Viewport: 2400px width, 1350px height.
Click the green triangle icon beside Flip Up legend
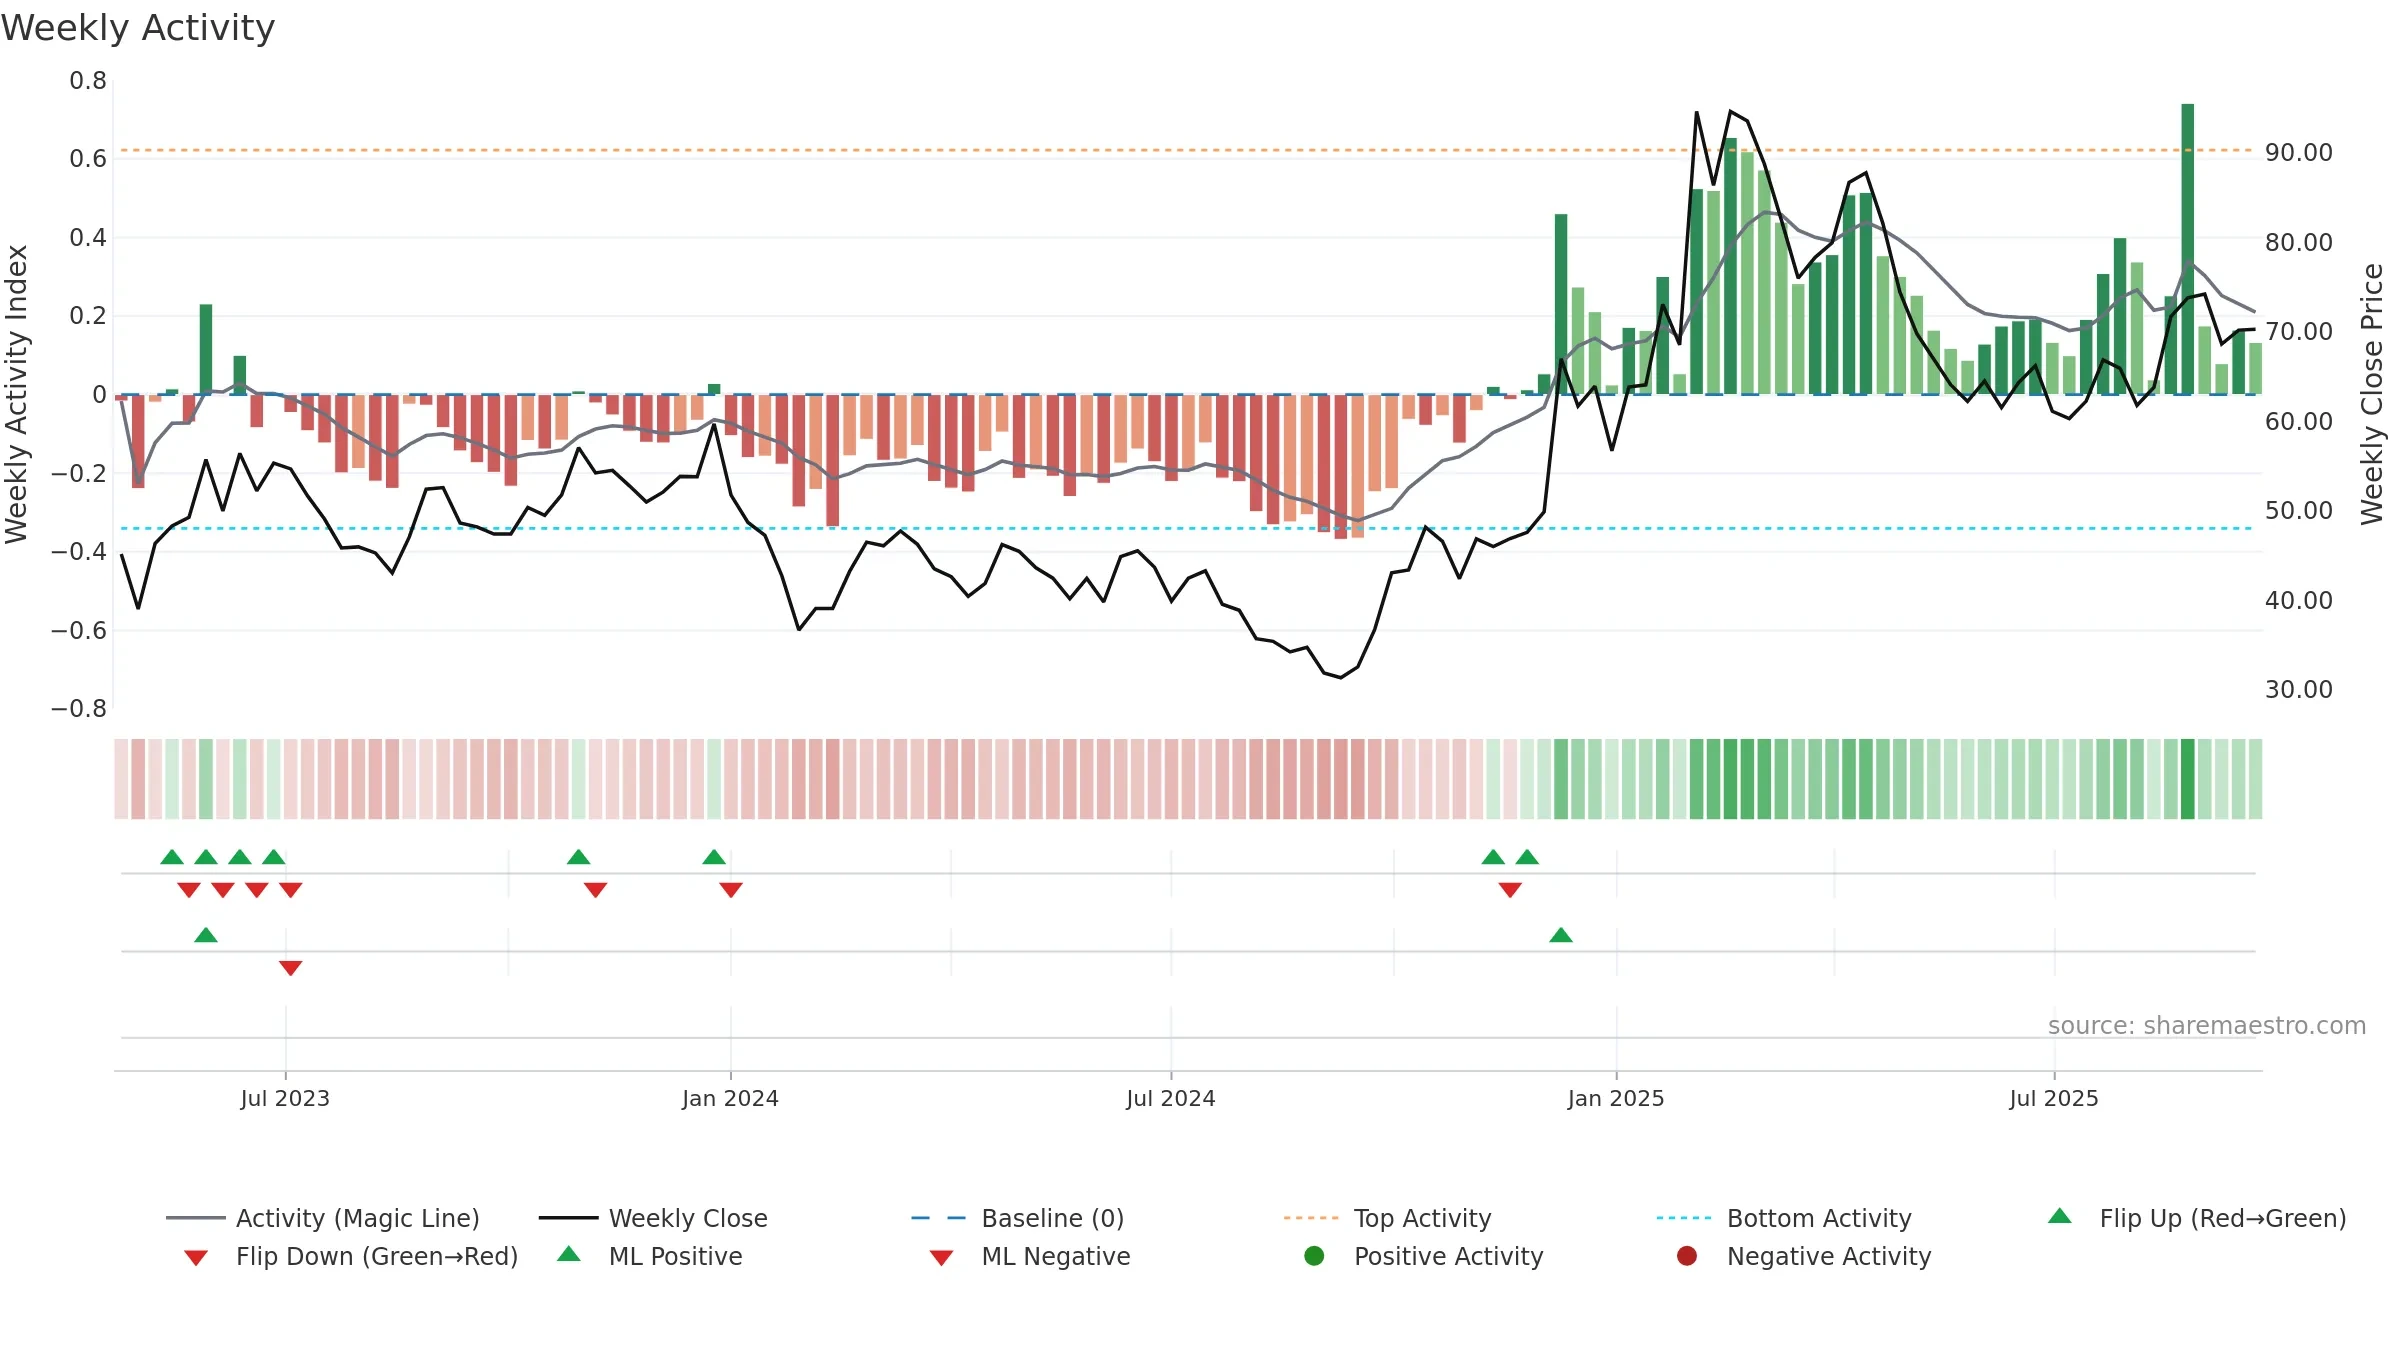pyautogui.click(x=2060, y=1216)
